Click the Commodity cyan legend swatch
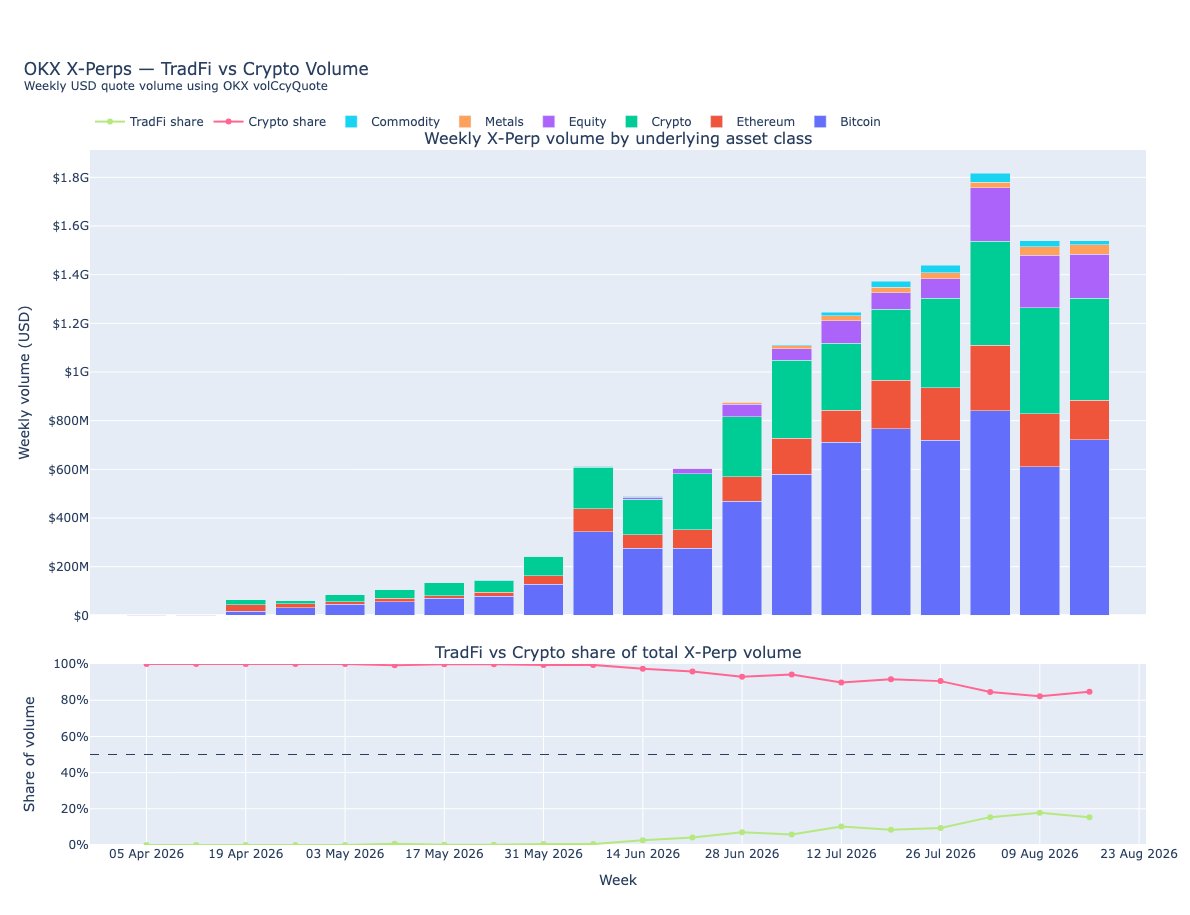The height and width of the screenshot is (915, 1190). point(351,121)
